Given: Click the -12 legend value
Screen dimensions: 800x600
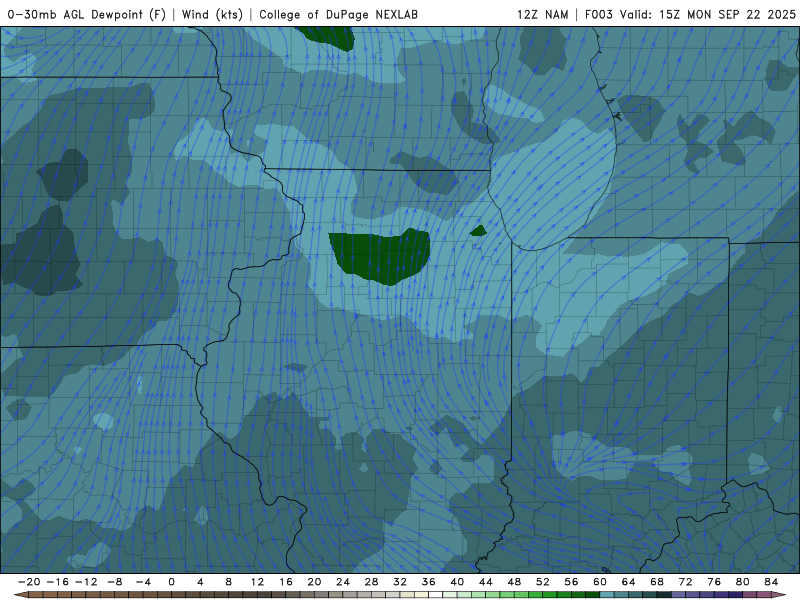Looking at the screenshot, I should (86, 582).
